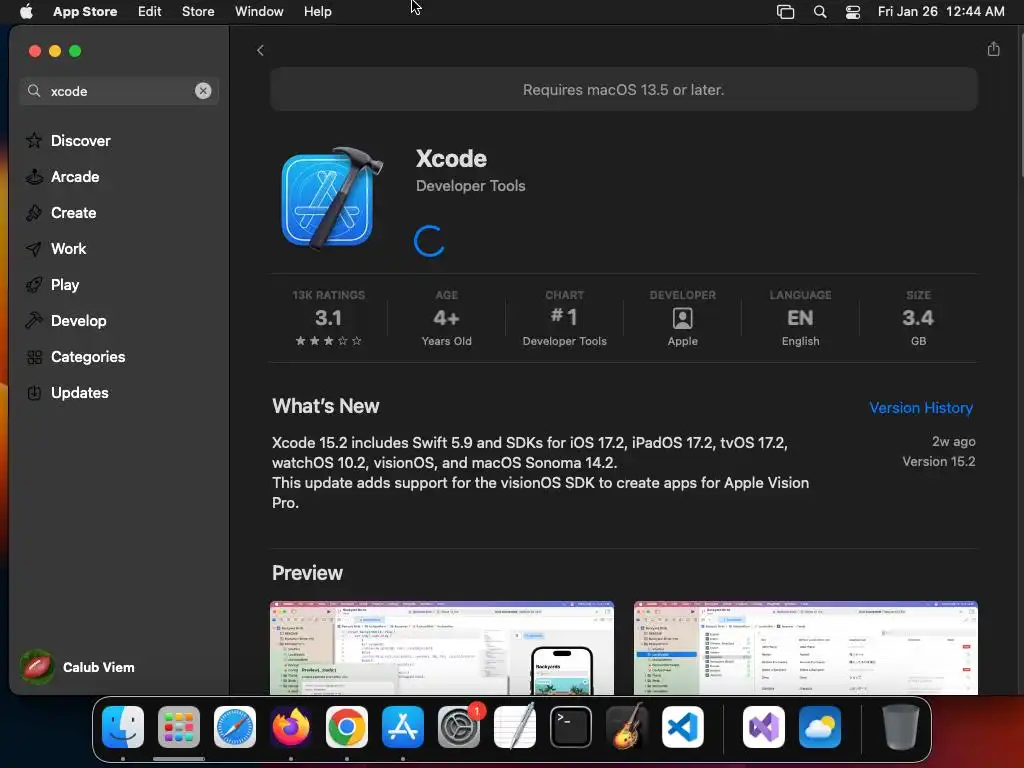The image size is (1024, 768).
Task: Open Visual Studio Code from Dock
Action: point(682,726)
